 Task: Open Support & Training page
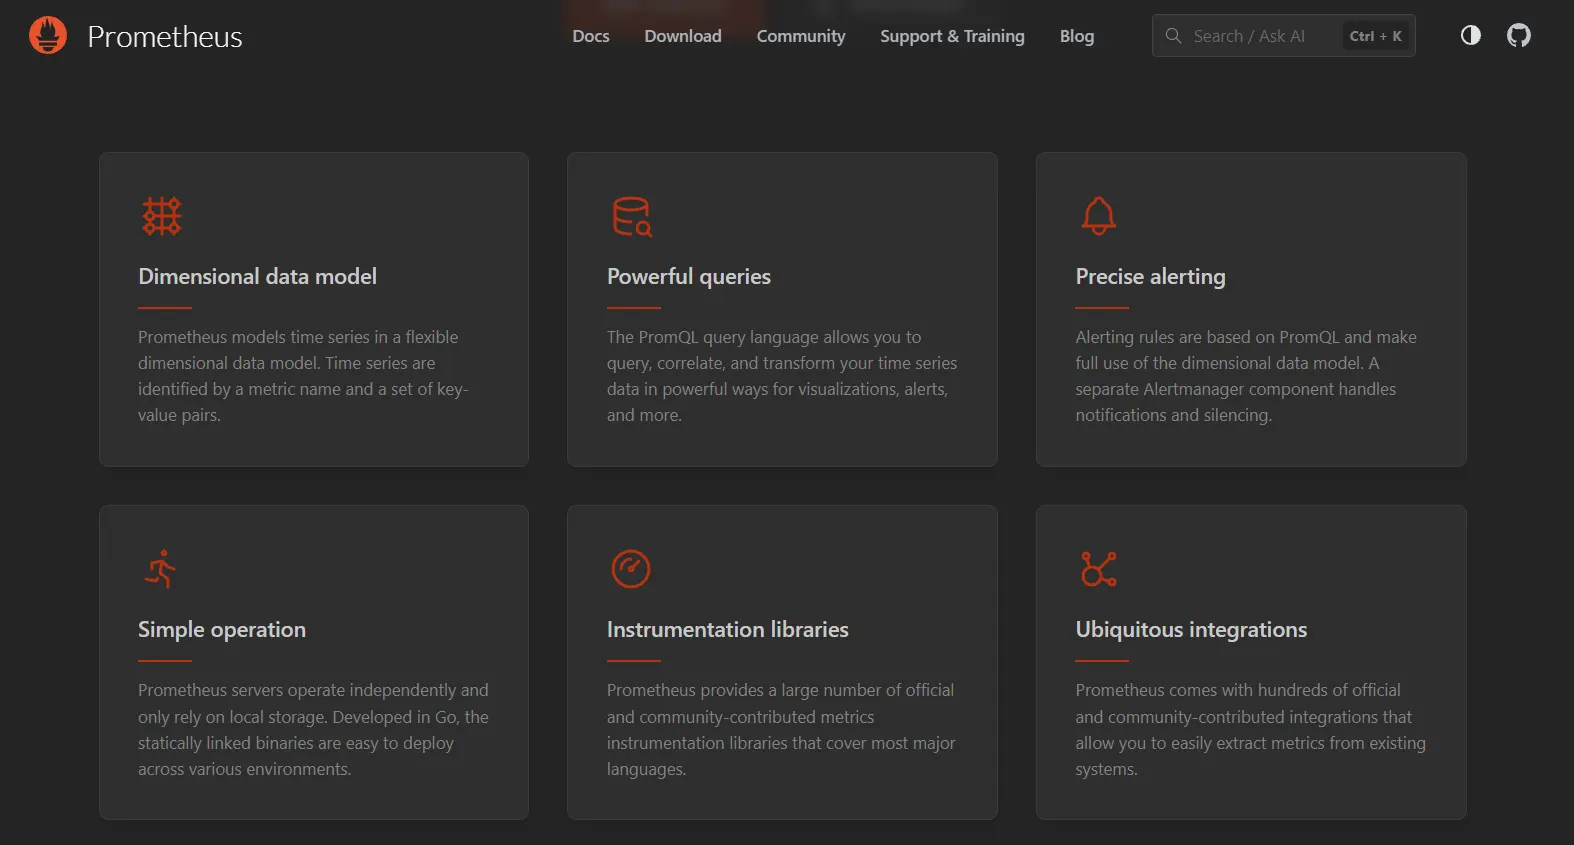tap(952, 36)
